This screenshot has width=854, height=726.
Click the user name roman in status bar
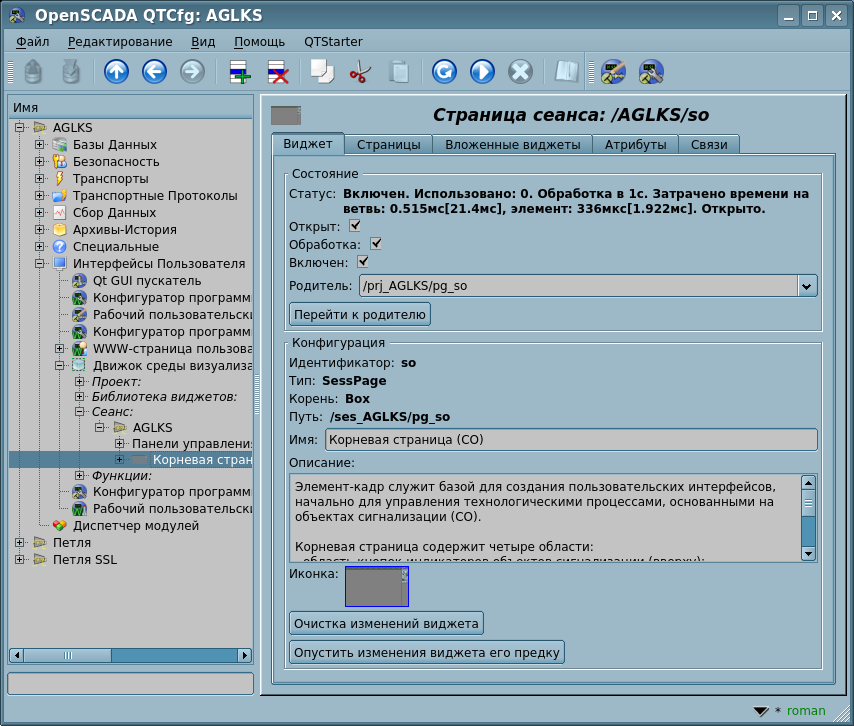806,711
